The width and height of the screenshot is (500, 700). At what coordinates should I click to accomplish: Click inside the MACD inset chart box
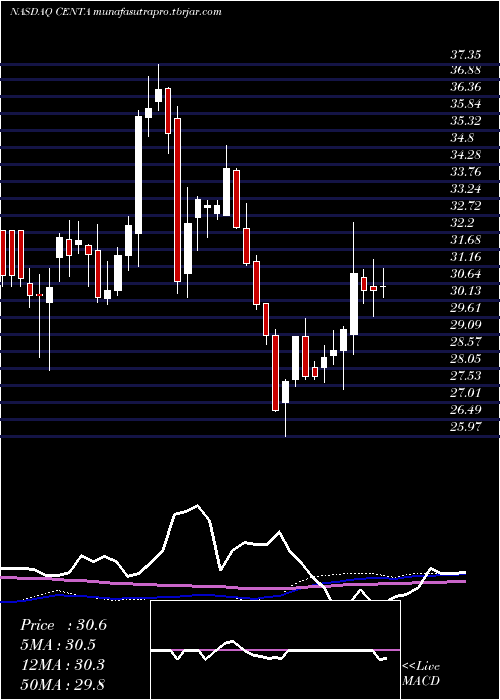[275, 650]
